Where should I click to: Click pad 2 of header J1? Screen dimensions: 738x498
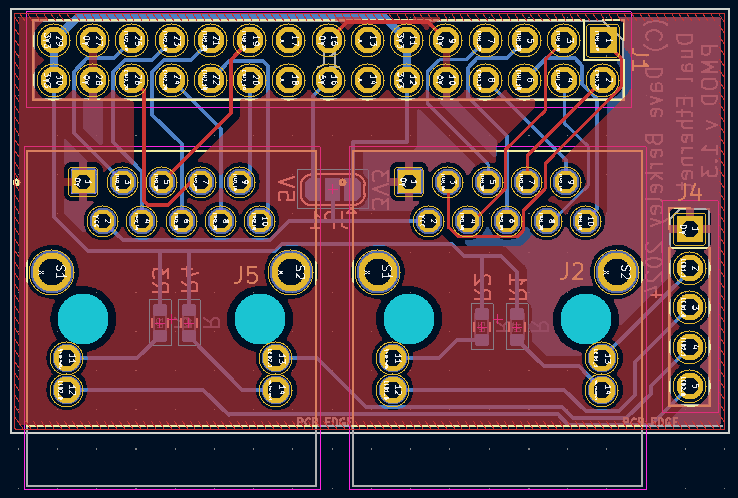(x=602, y=80)
